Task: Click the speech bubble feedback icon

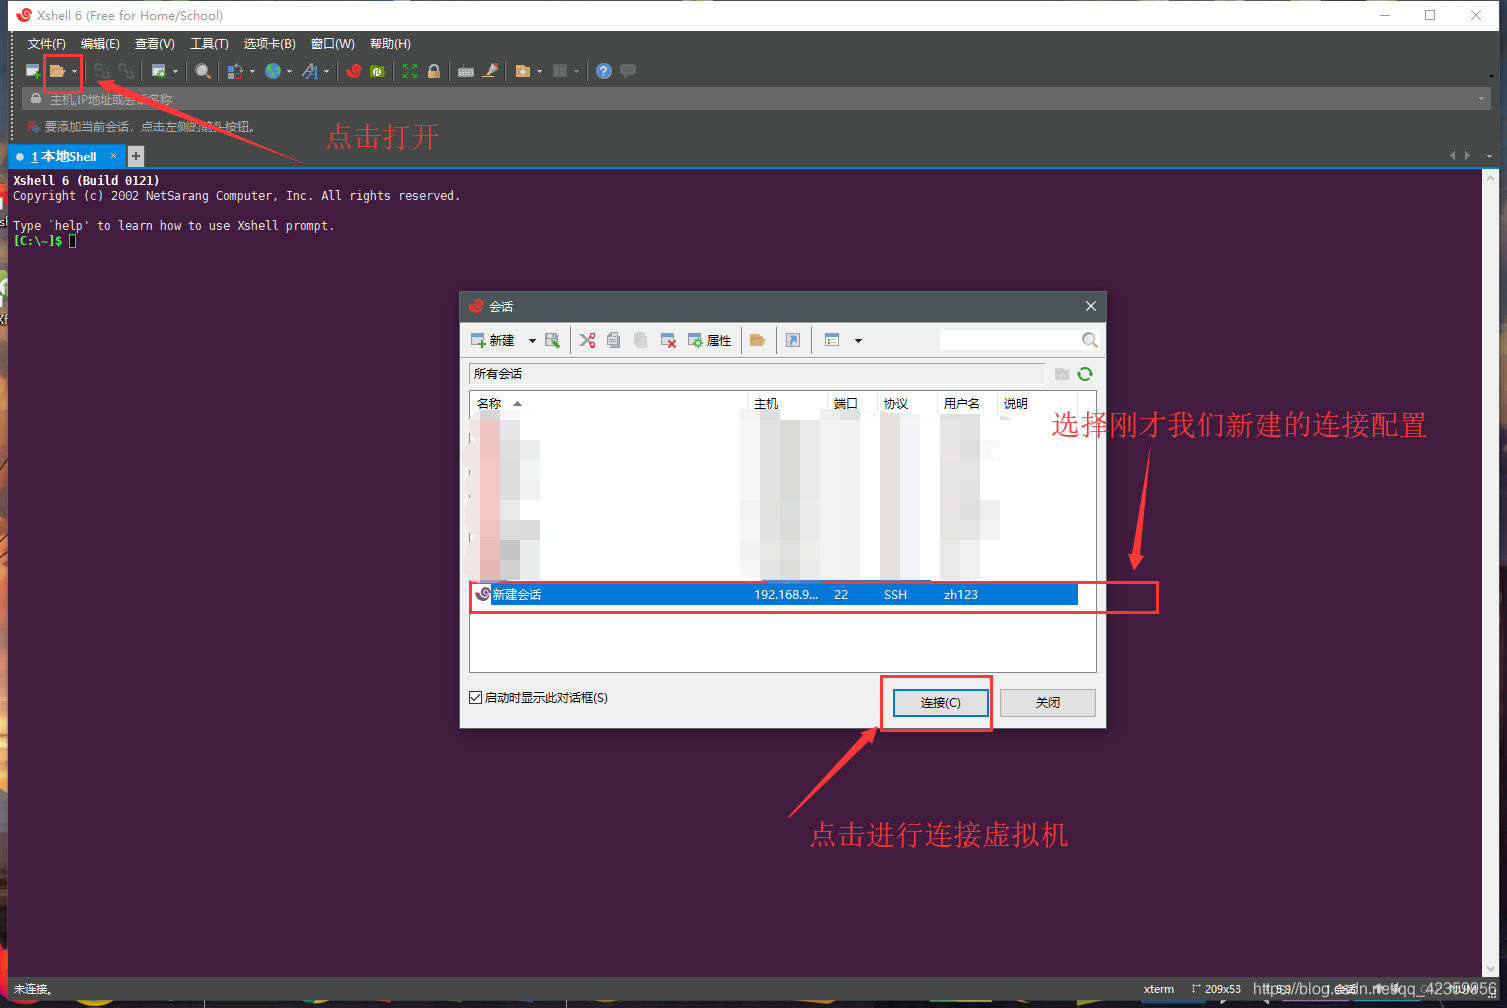Action: (x=628, y=71)
